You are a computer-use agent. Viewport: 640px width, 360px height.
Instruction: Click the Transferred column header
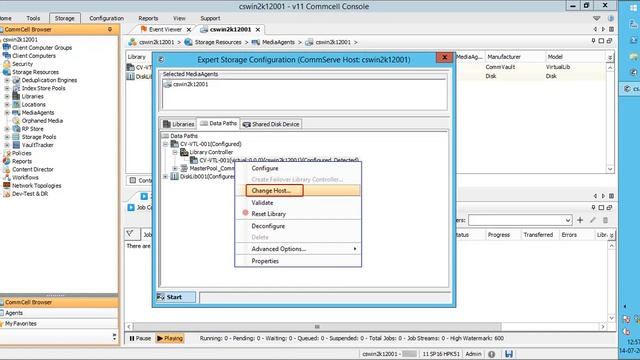pos(538,235)
